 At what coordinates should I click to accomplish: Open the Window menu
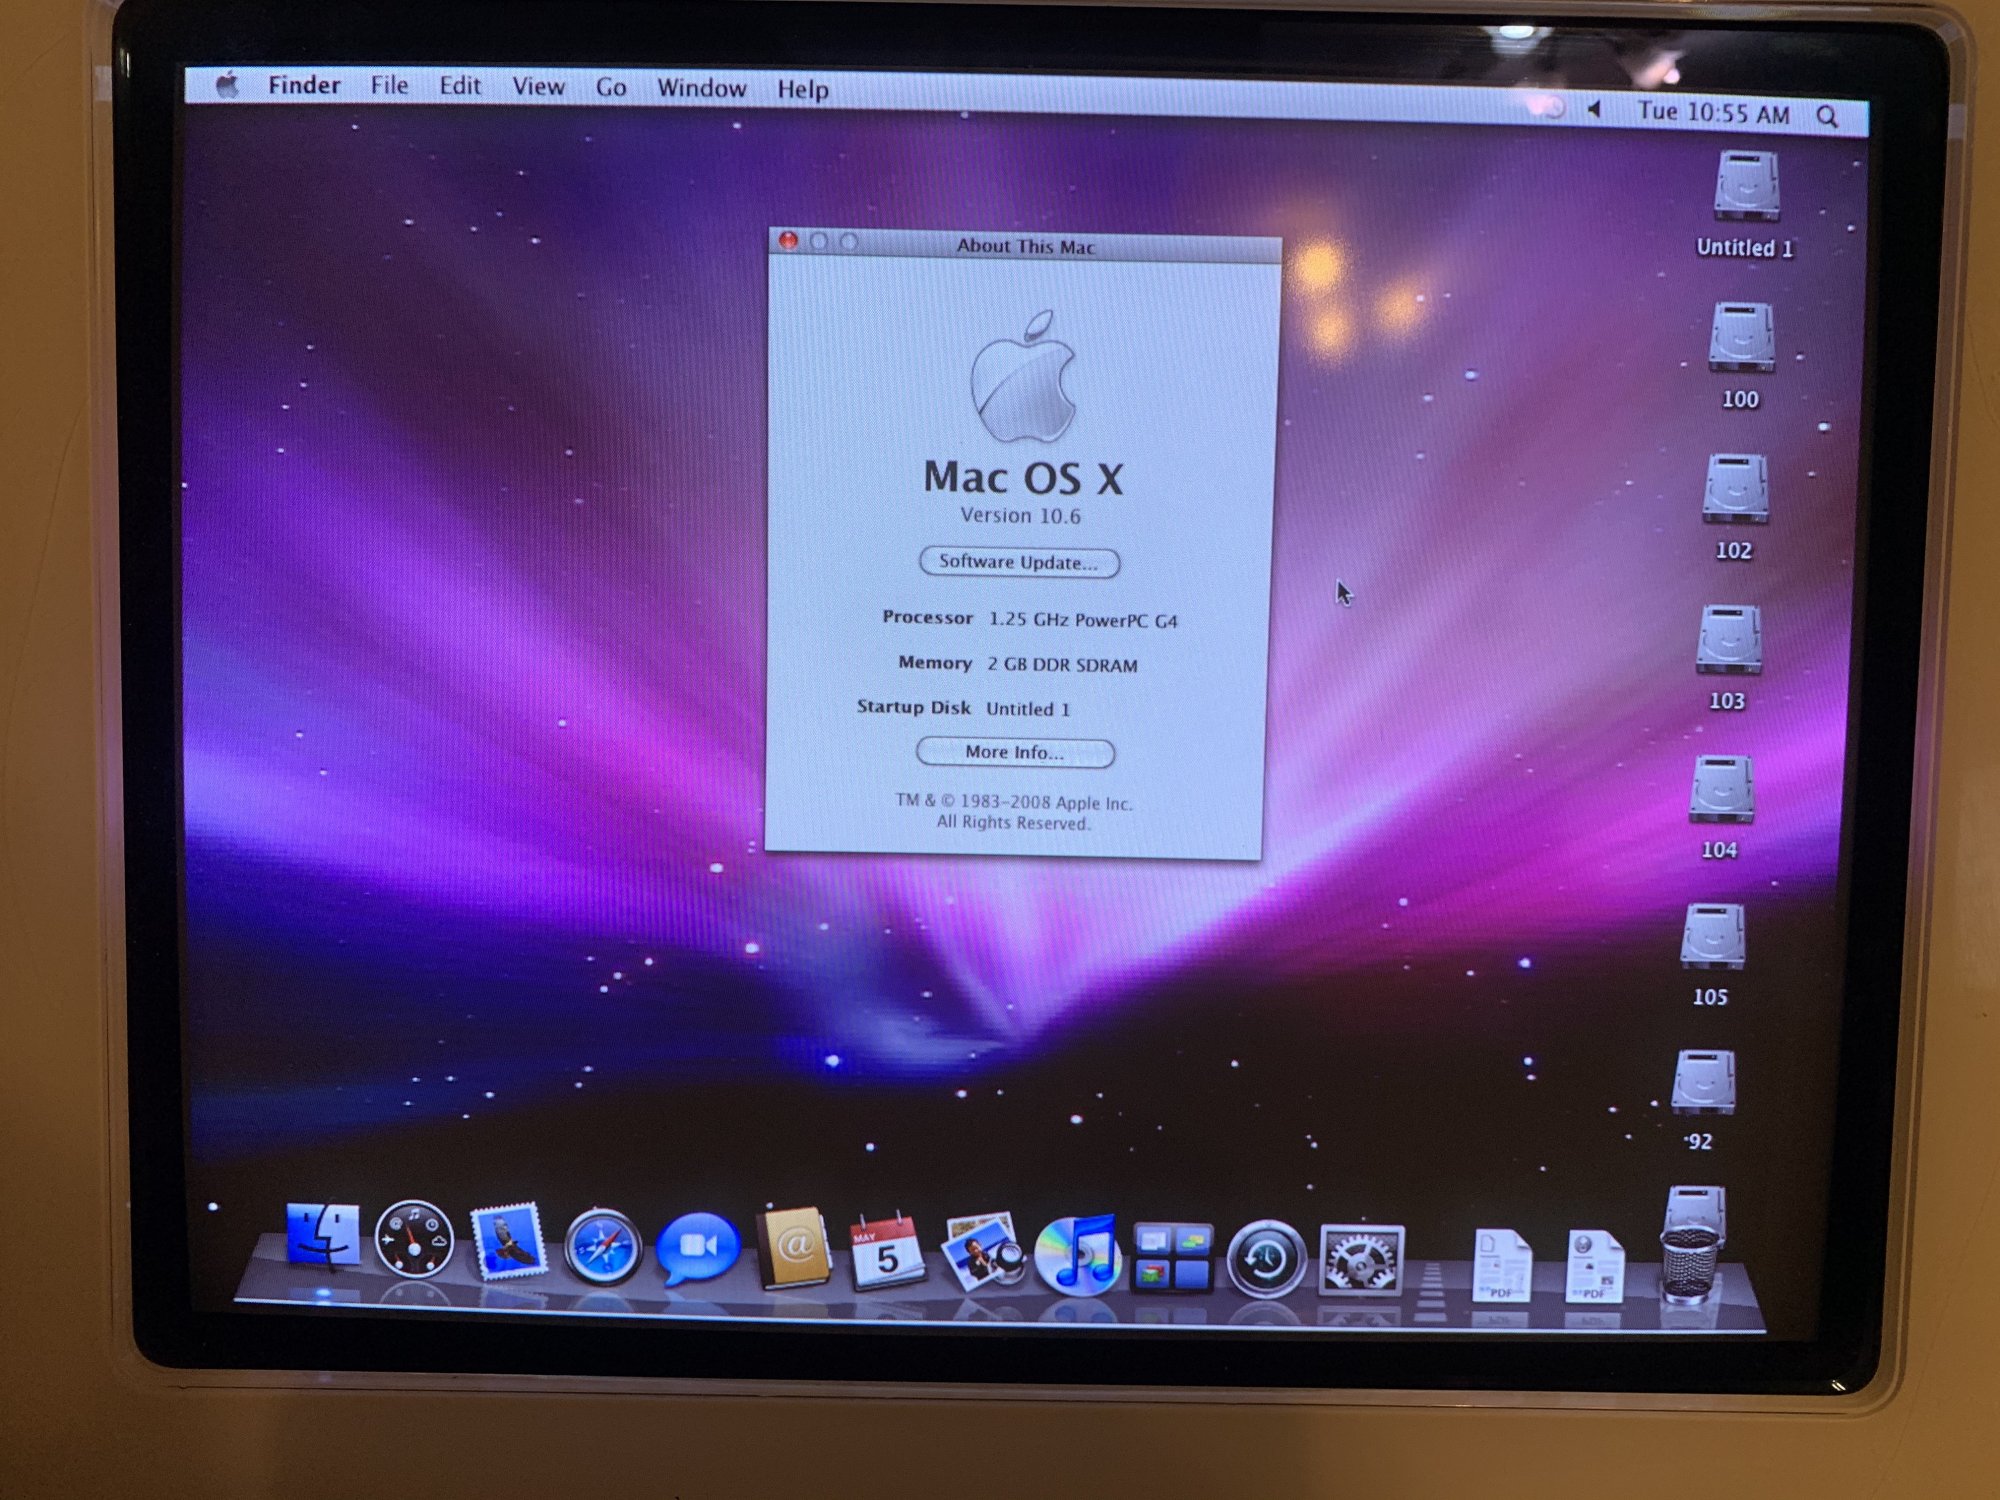701,90
